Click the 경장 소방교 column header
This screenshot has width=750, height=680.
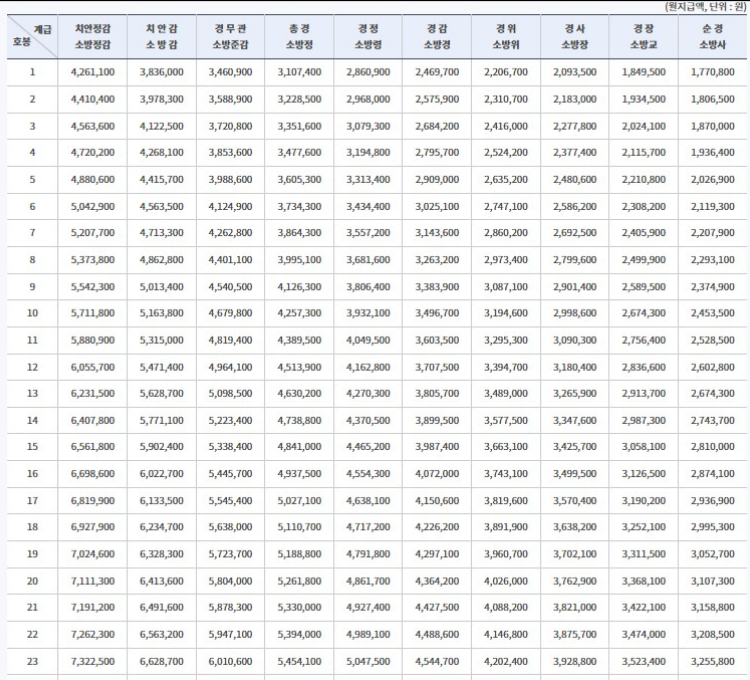coord(644,36)
